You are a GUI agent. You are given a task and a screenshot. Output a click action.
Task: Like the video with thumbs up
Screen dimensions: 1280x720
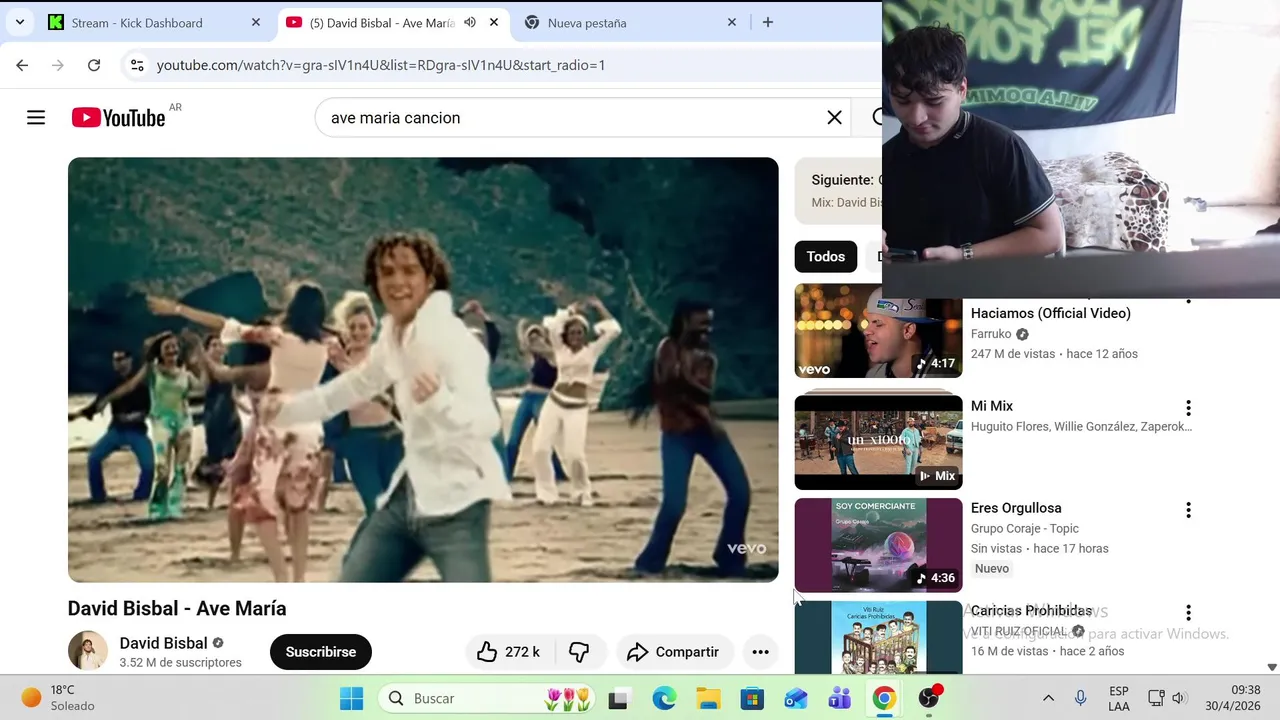click(508, 652)
